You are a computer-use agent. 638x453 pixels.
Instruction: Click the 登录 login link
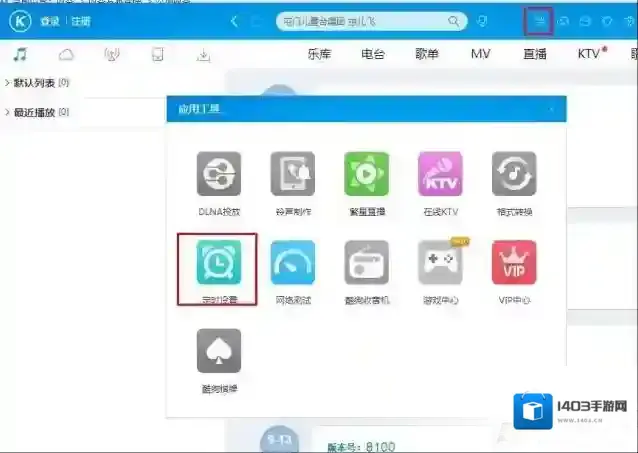pyautogui.click(x=49, y=21)
